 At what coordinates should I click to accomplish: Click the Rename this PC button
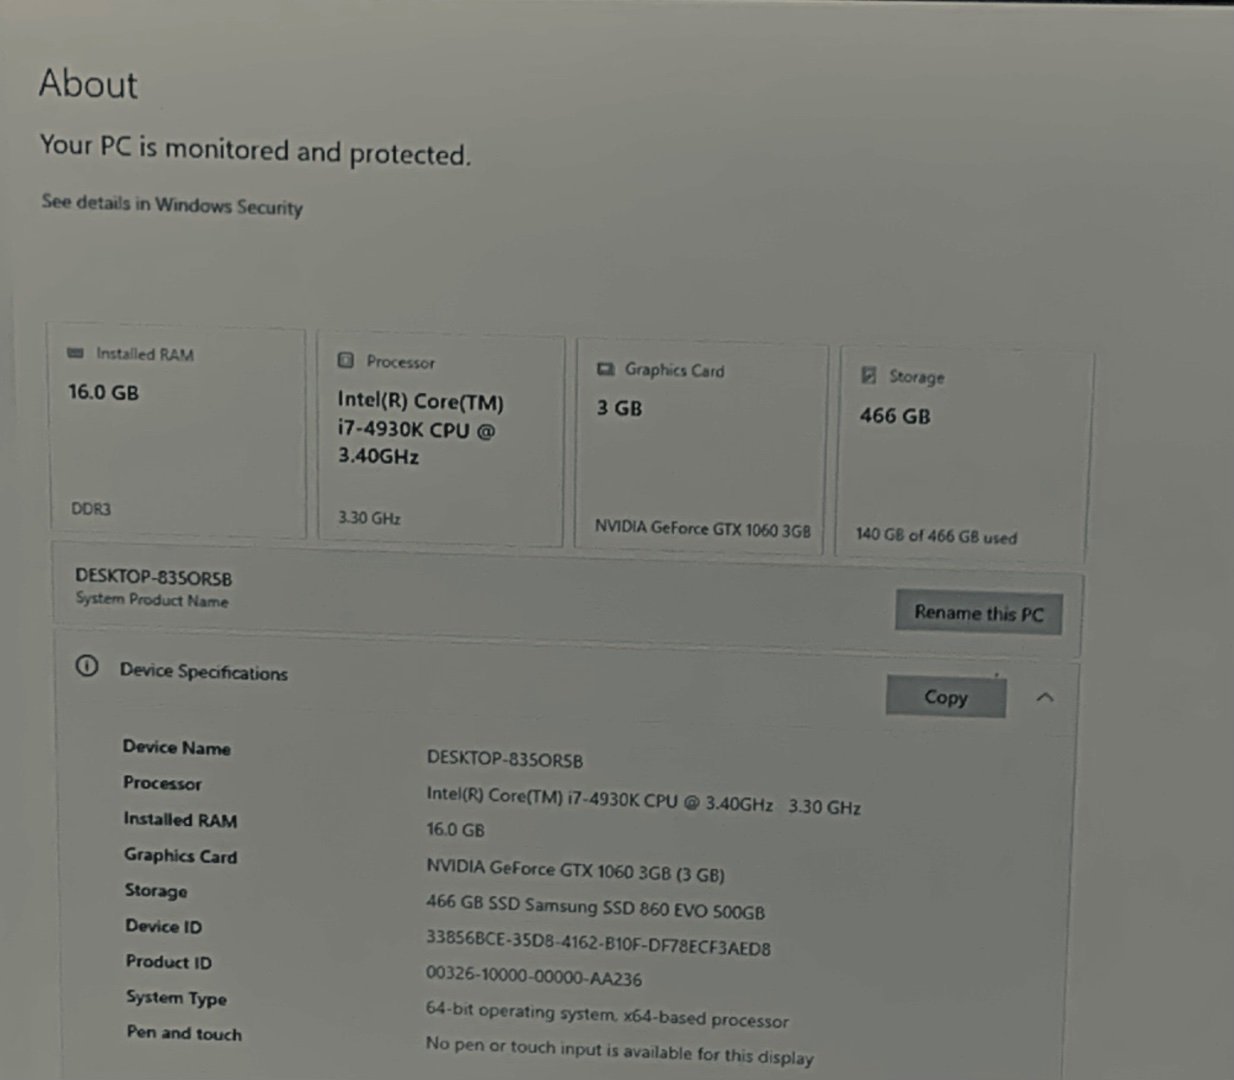coord(978,612)
